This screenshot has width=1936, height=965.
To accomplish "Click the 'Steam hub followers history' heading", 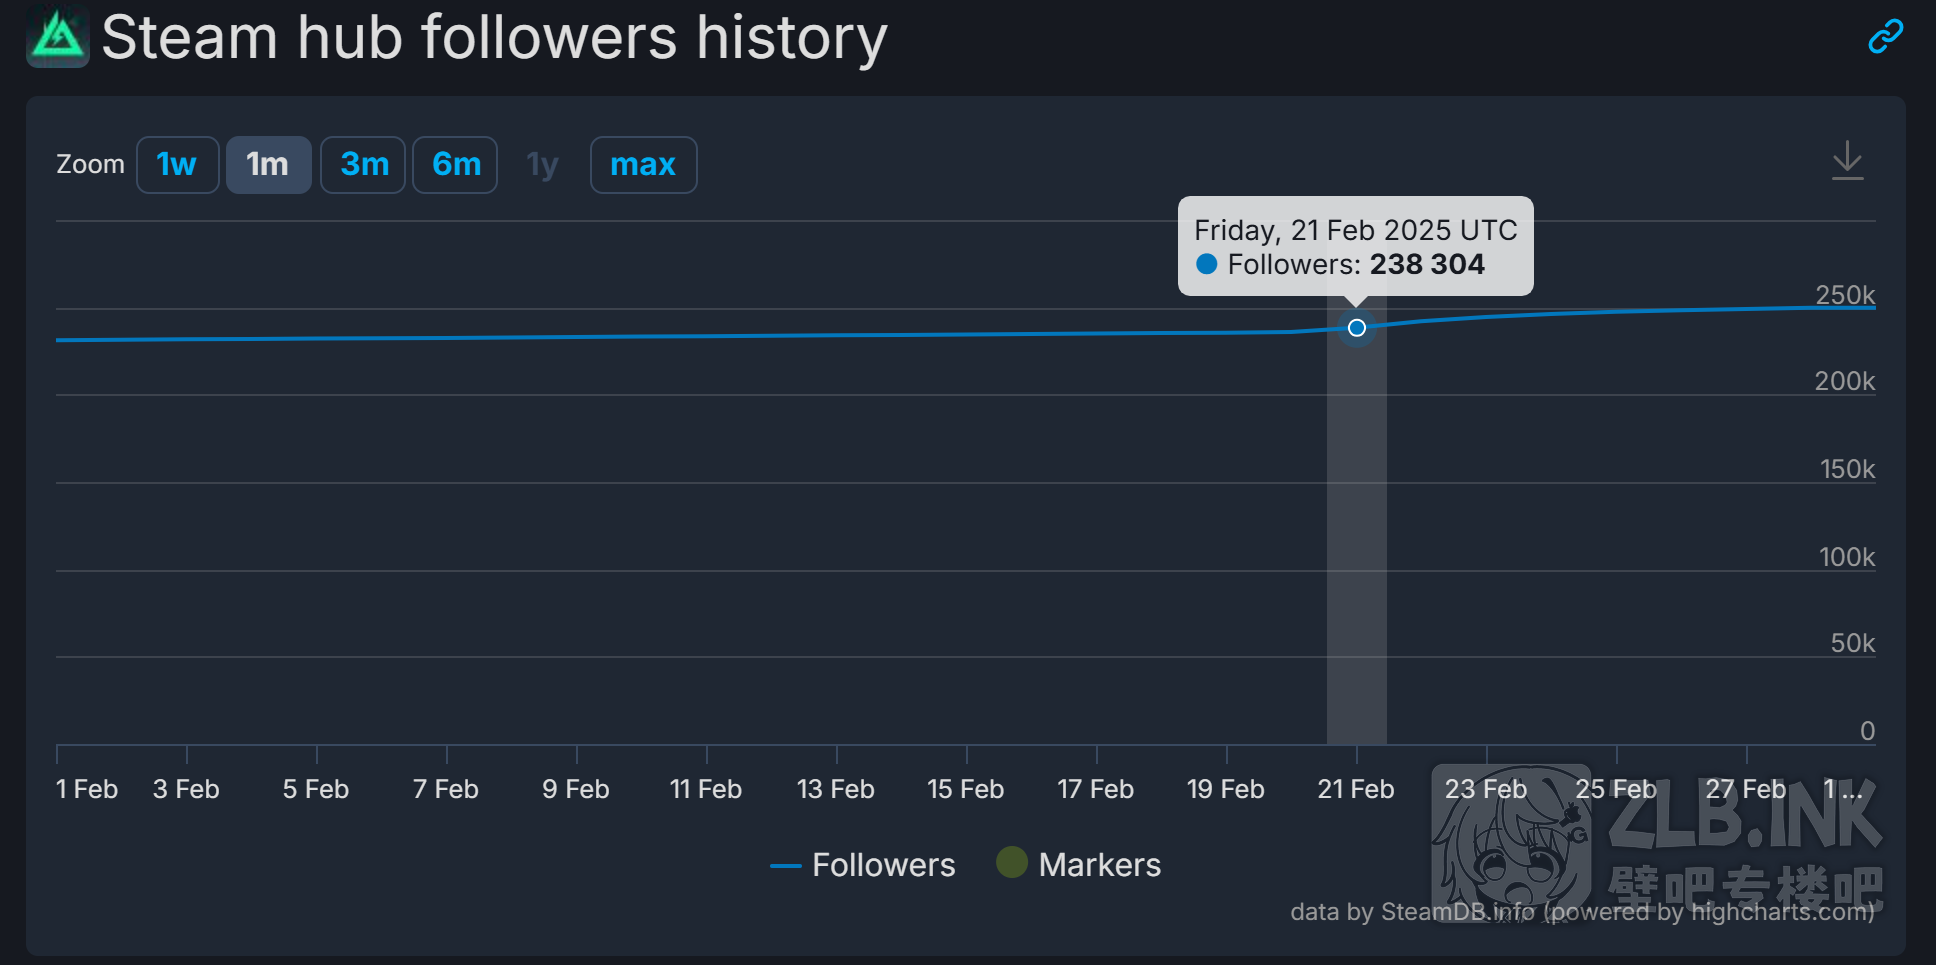I will [x=494, y=38].
